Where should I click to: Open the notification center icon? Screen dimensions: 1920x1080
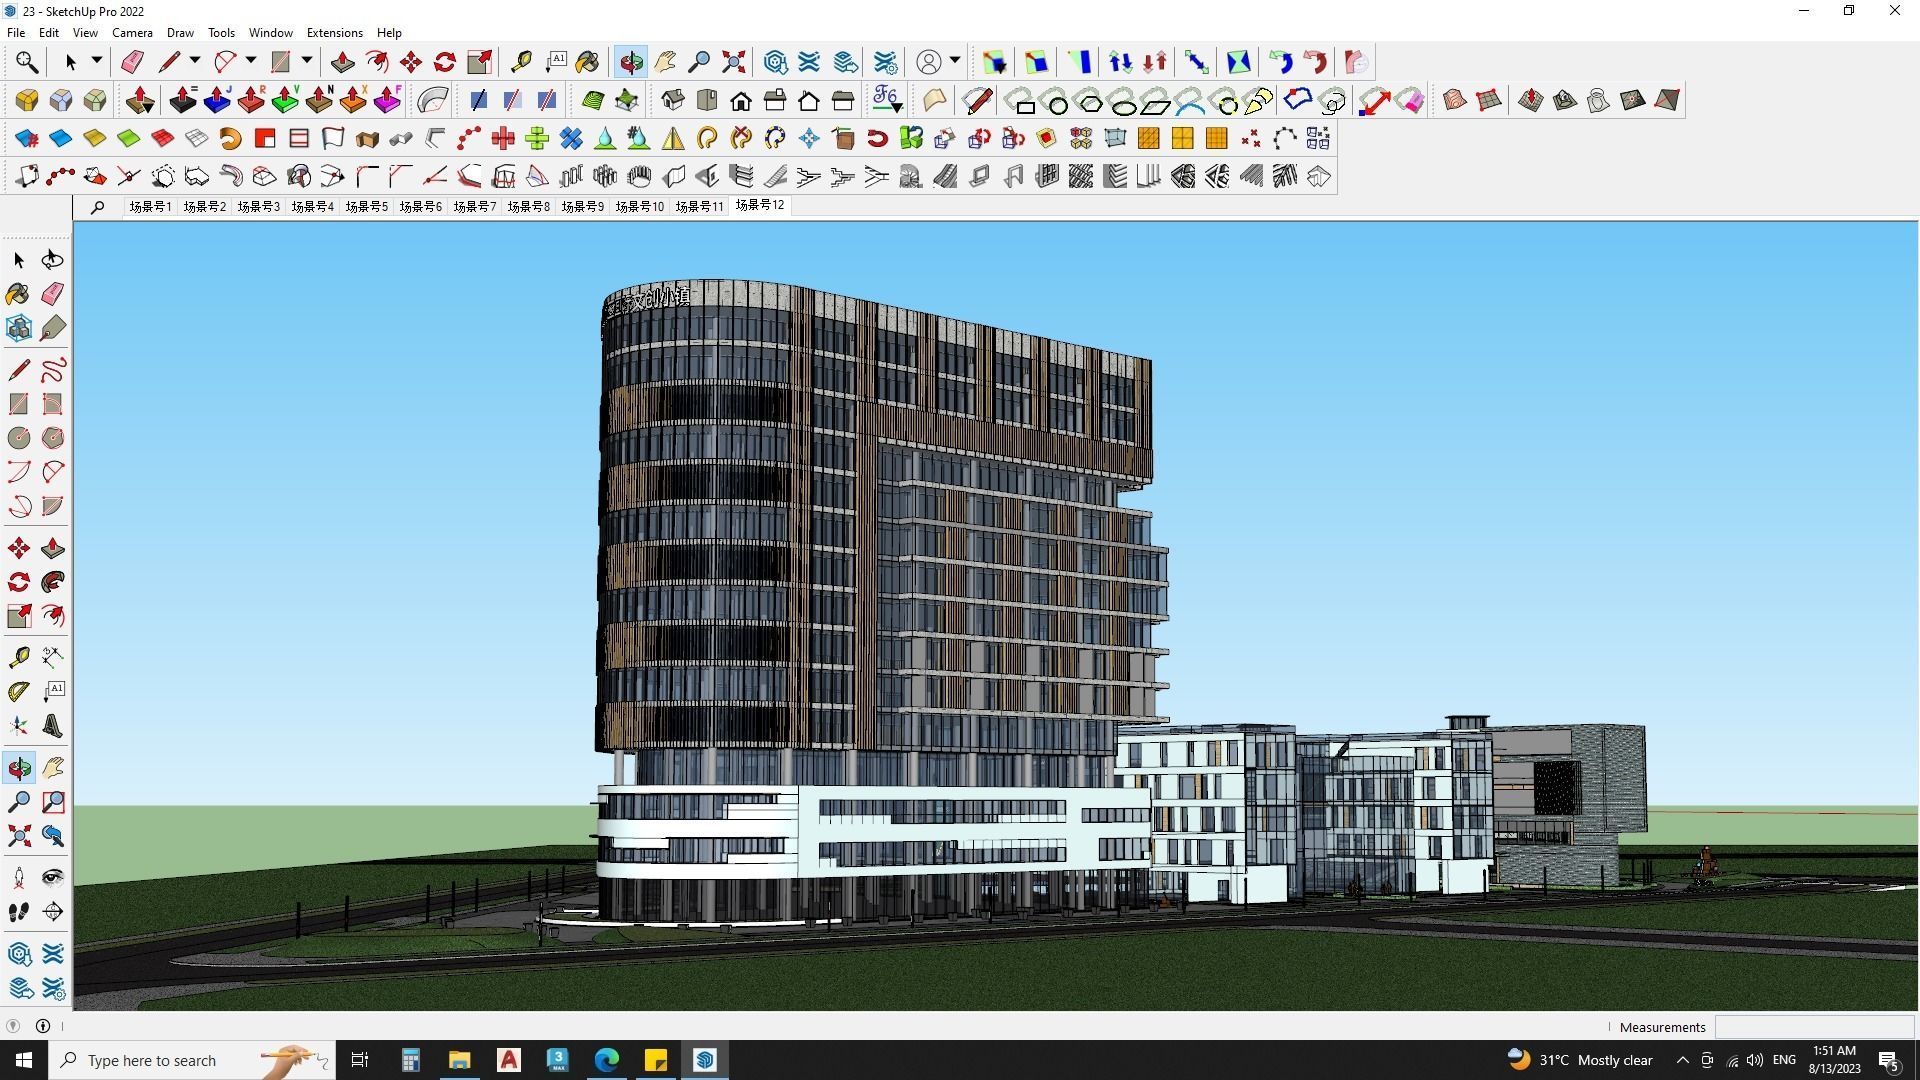pos(1889,1060)
